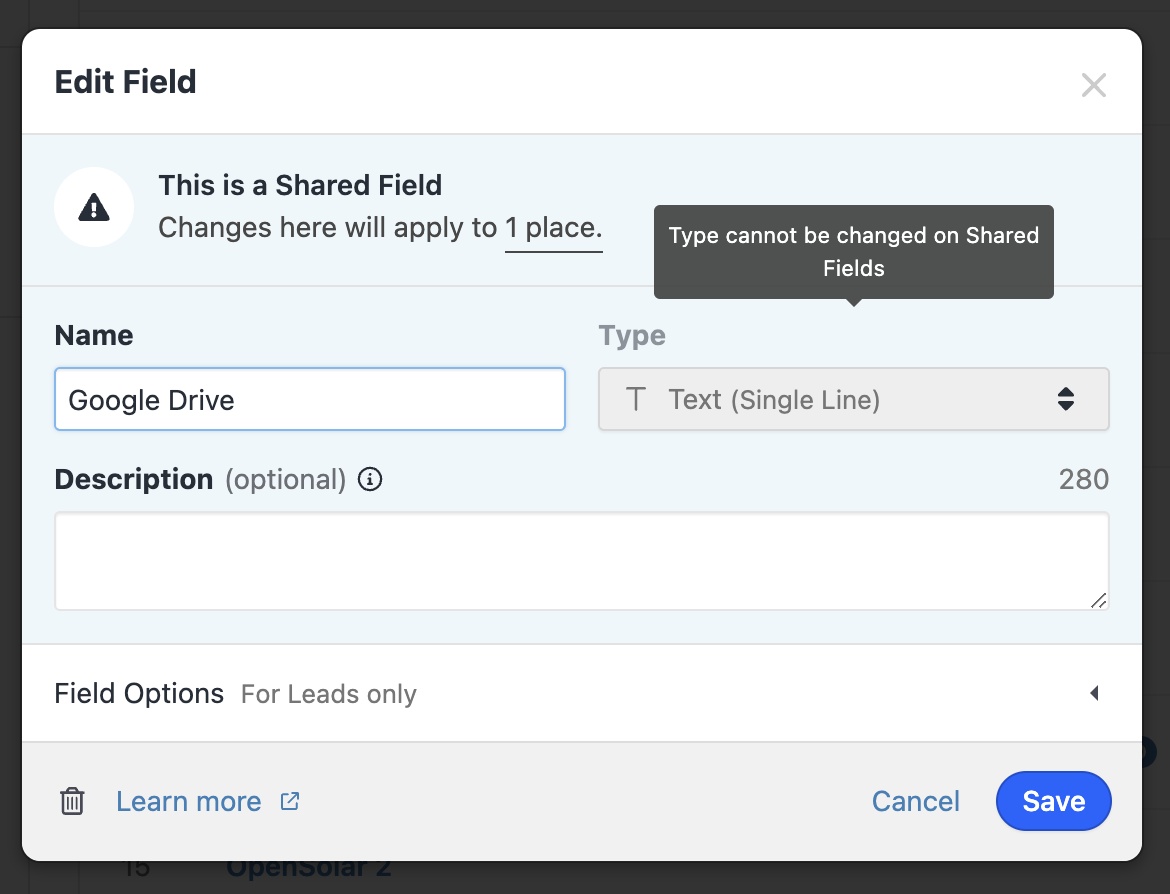1170x894 pixels.
Task: Click the Description info icon
Action: [x=370, y=480]
